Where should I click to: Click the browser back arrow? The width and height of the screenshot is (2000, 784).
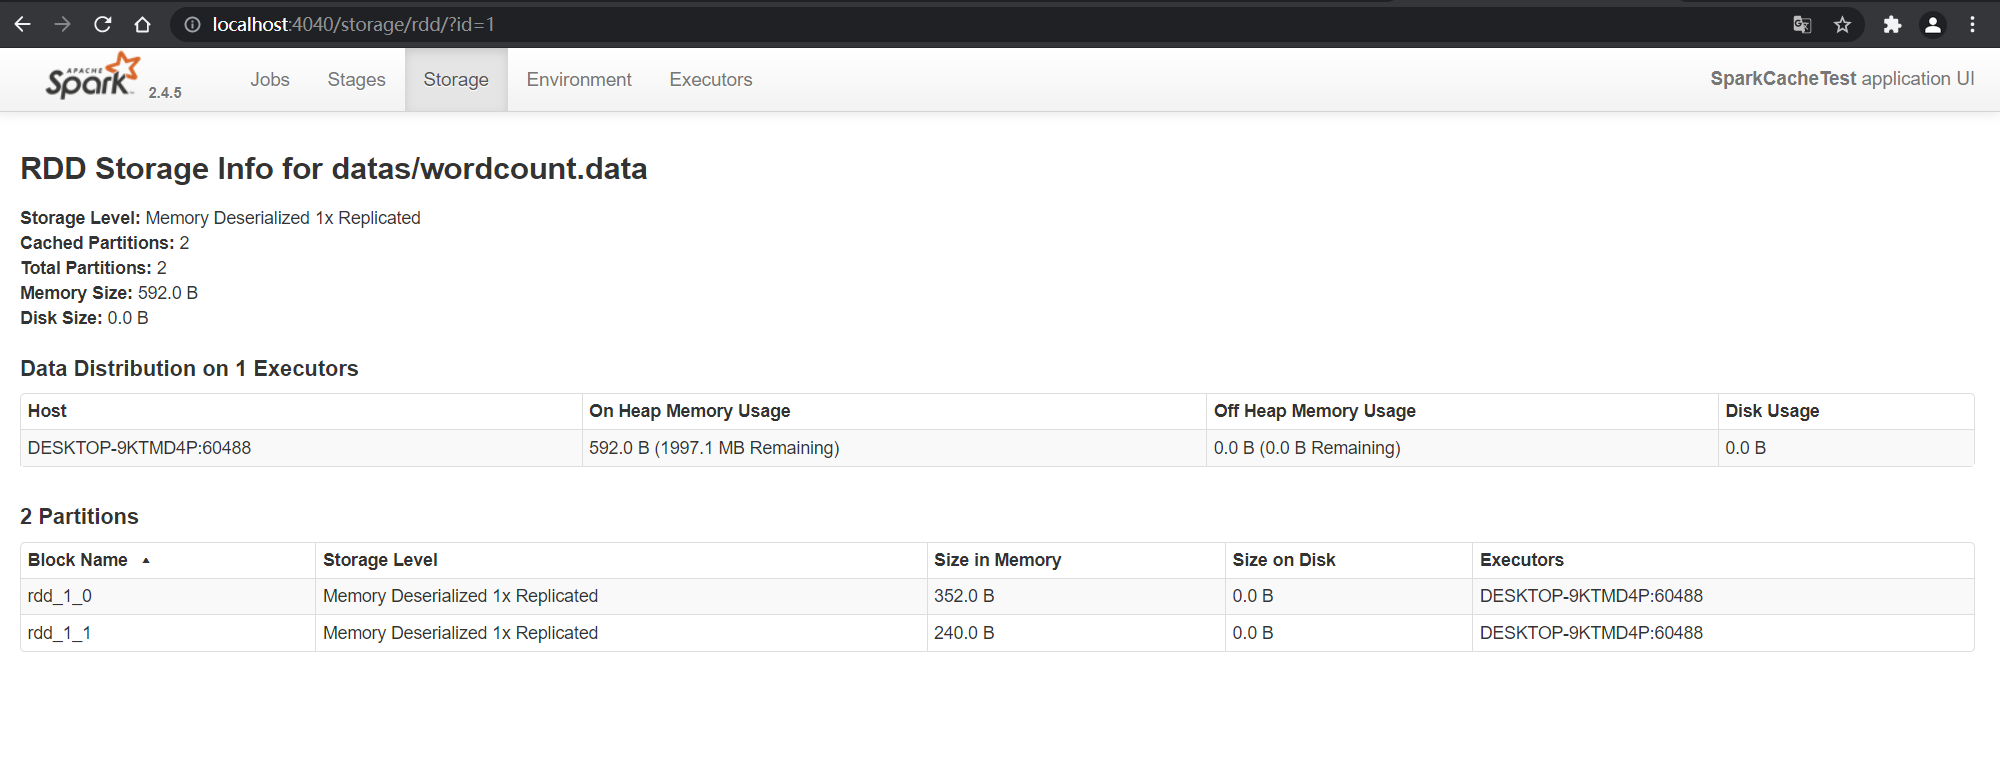click(x=23, y=24)
